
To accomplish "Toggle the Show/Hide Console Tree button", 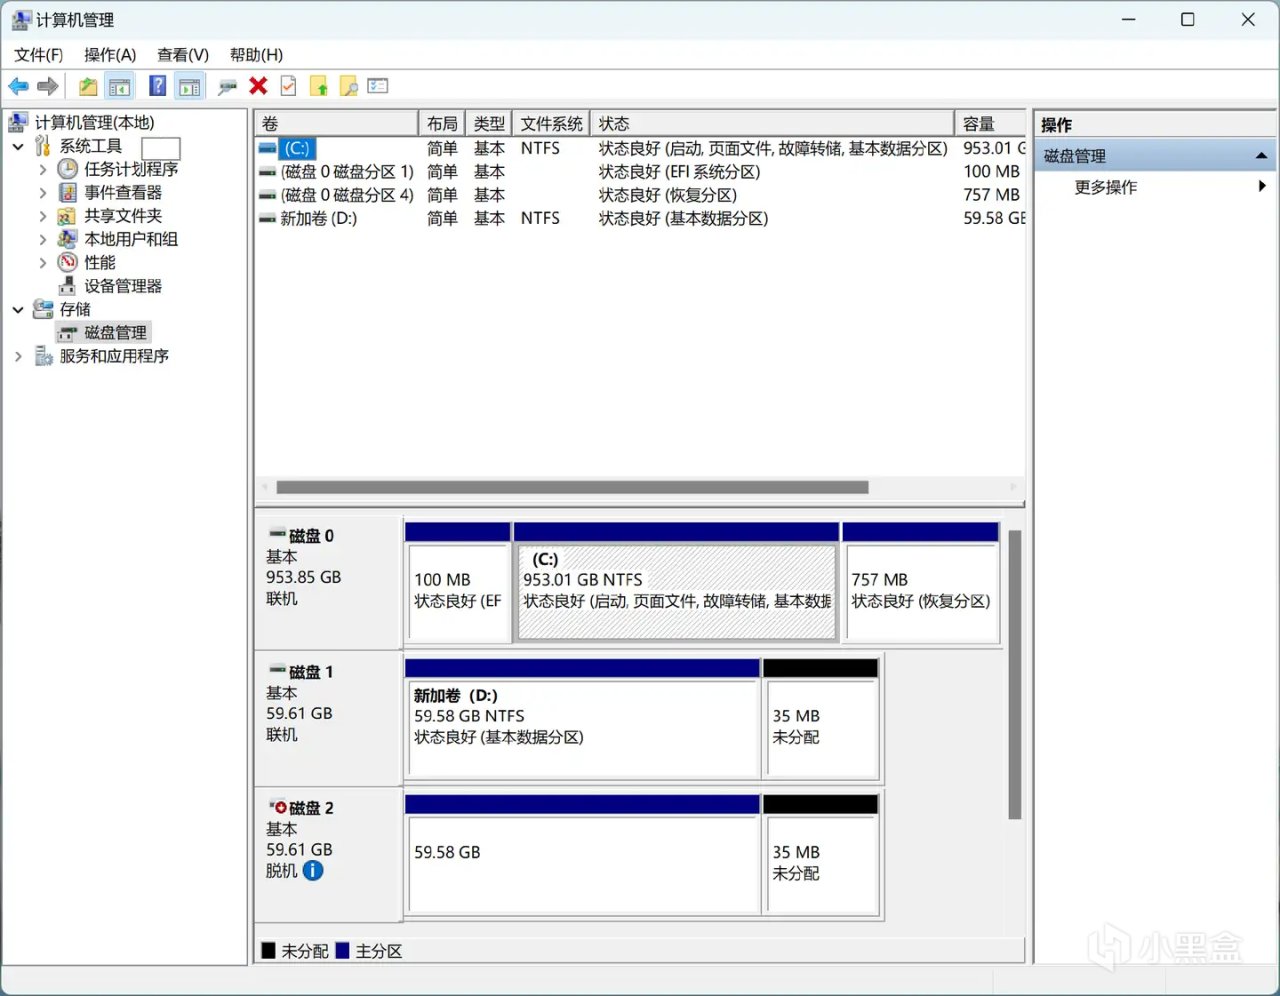I will pyautogui.click(x=120, y=87).
